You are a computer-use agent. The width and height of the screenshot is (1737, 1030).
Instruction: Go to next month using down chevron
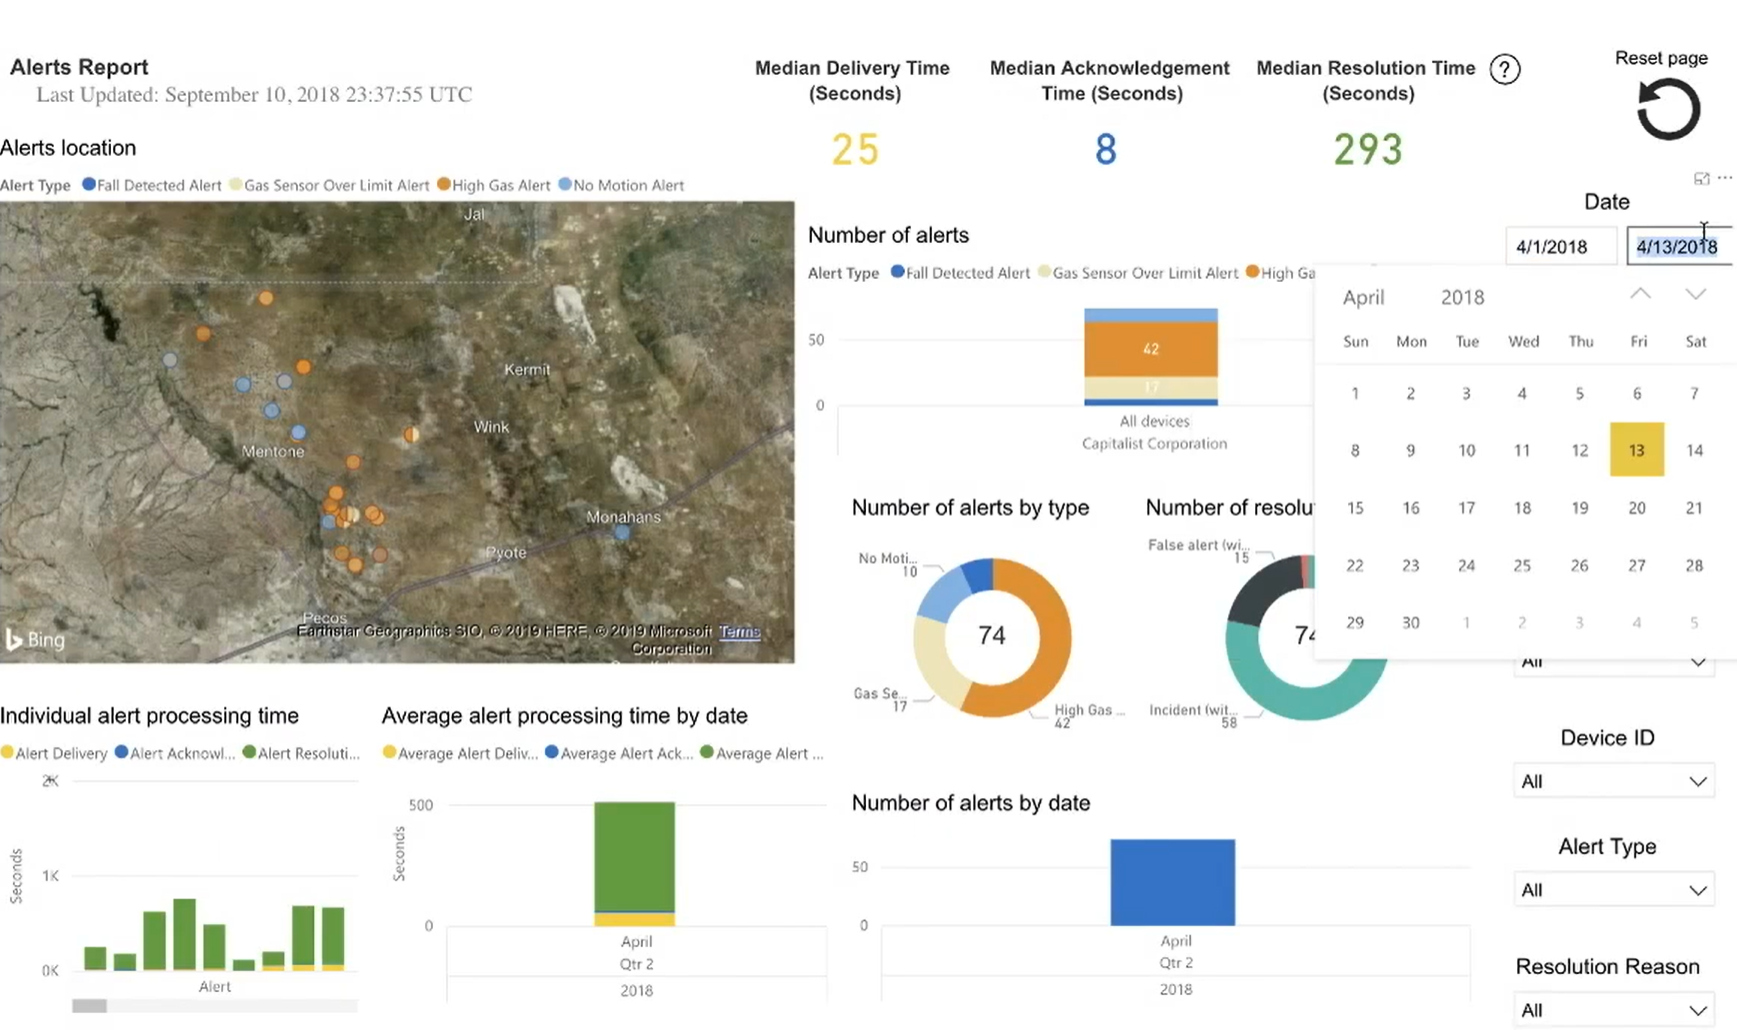click(1695, 294)
